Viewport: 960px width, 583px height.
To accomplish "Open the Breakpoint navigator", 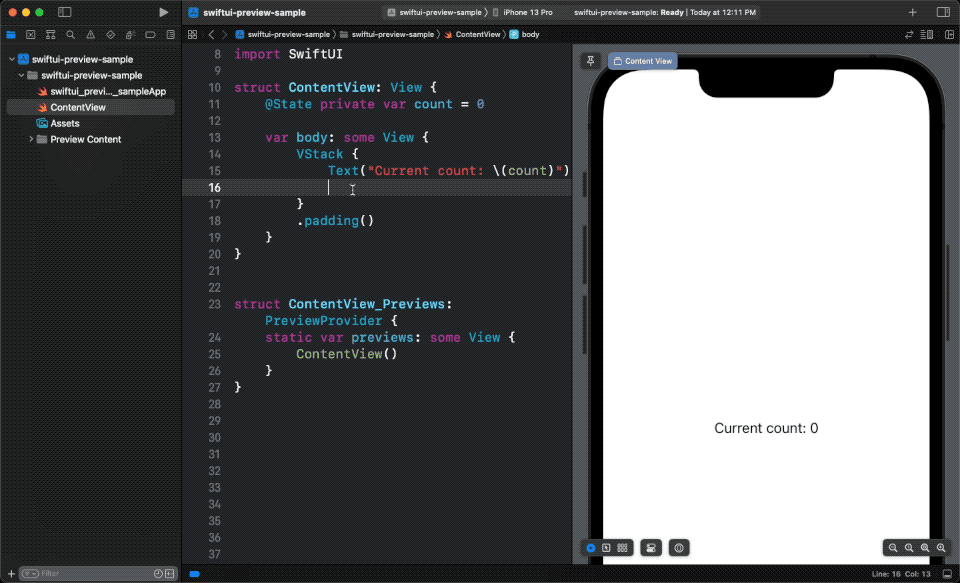I will pyautogui.click(x=151, y=34).
